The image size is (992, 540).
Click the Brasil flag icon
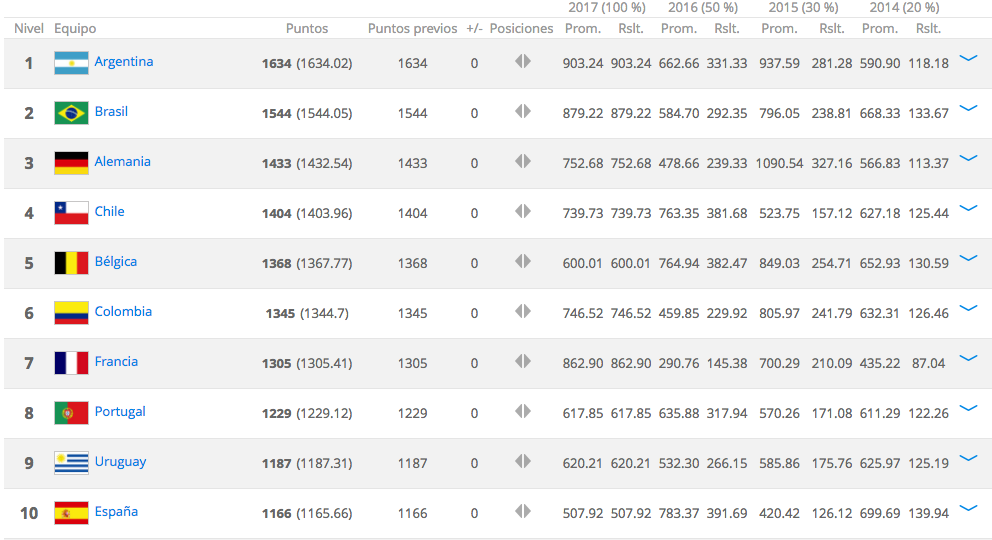pos(71,113)
